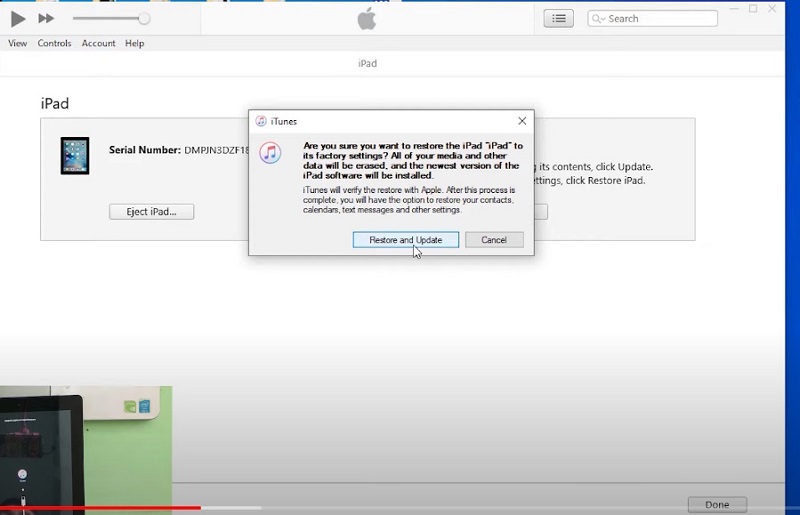Click the iTunes music note dialog icon
Viewport: 800px width, 515px height.
[x=270, y=153]
